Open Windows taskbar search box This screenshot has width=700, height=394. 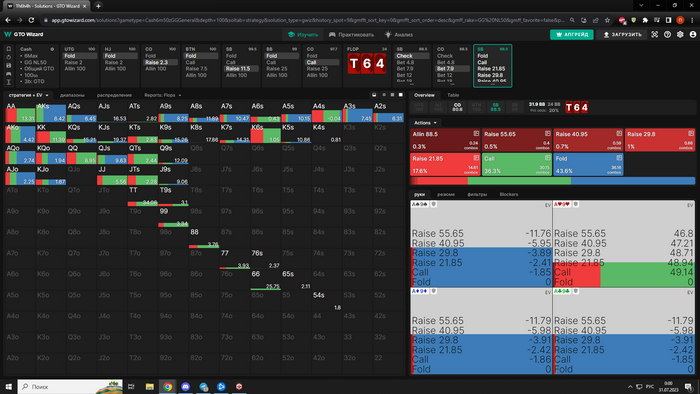70,386
